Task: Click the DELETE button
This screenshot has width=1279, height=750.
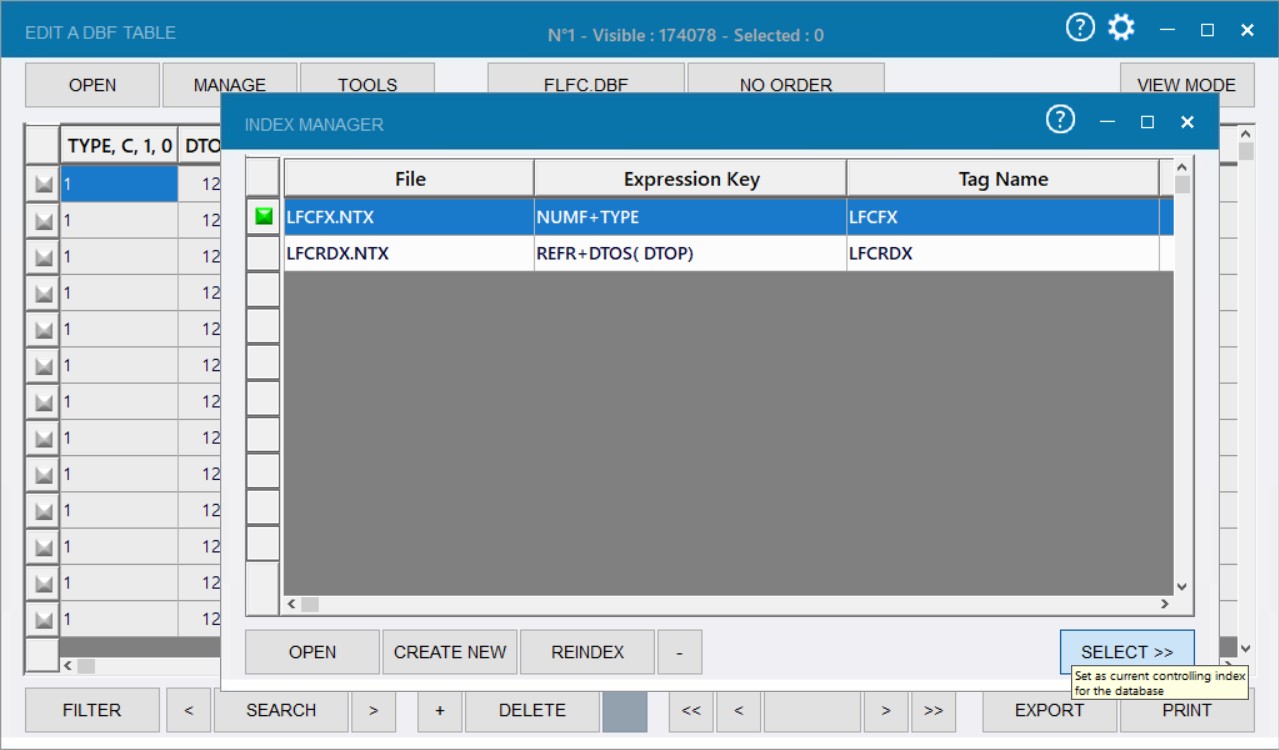Action: [532, 710]
